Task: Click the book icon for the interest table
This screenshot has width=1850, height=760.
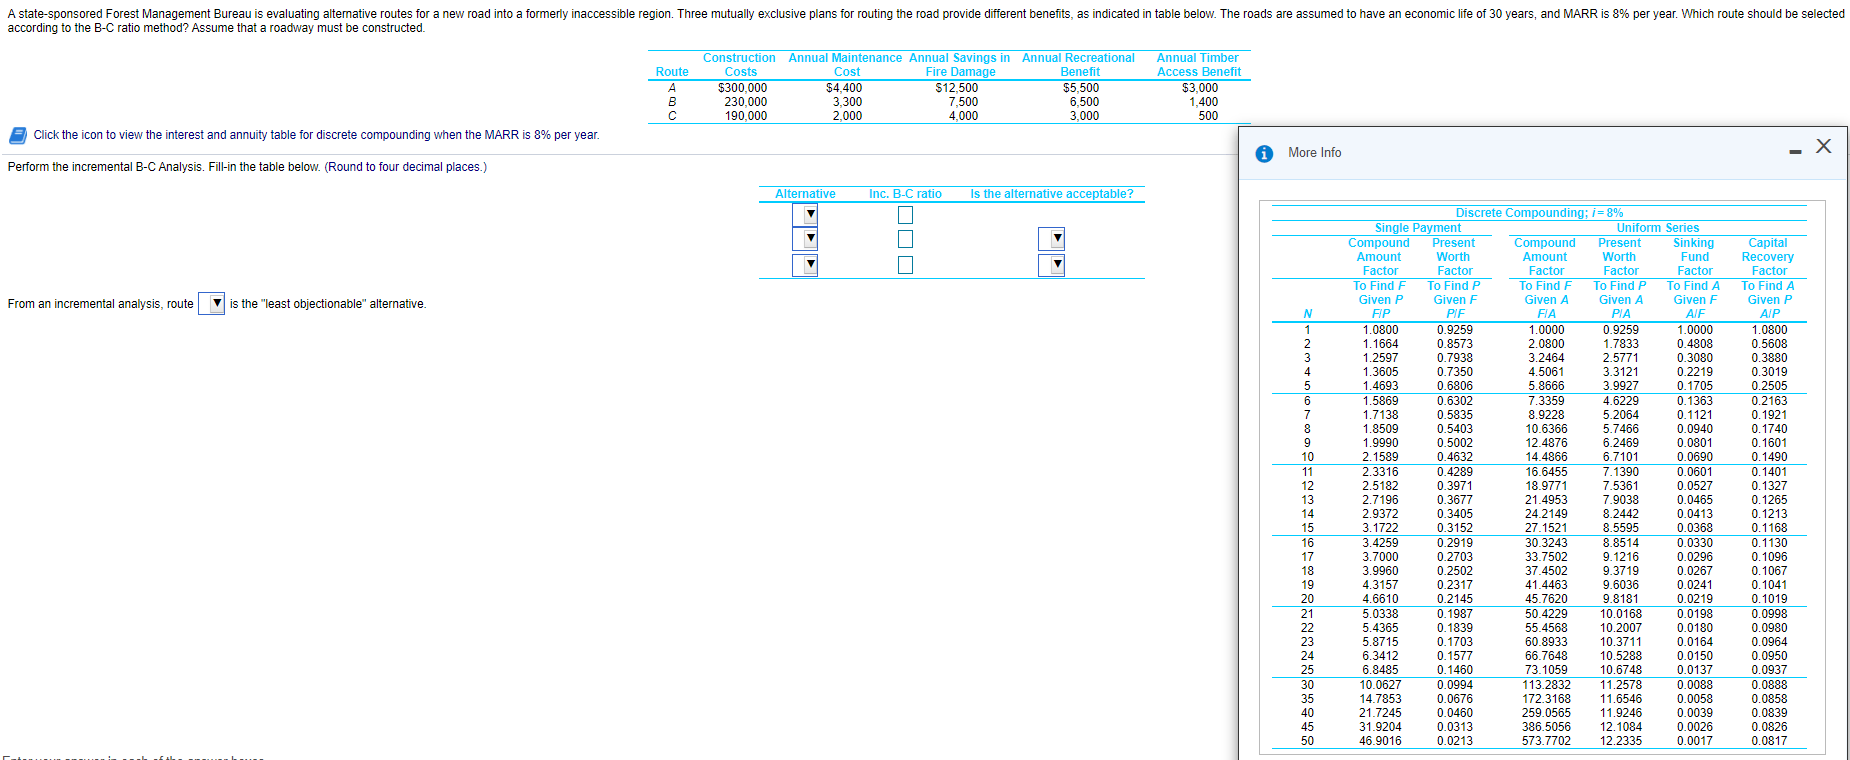Action: [18, 135]
